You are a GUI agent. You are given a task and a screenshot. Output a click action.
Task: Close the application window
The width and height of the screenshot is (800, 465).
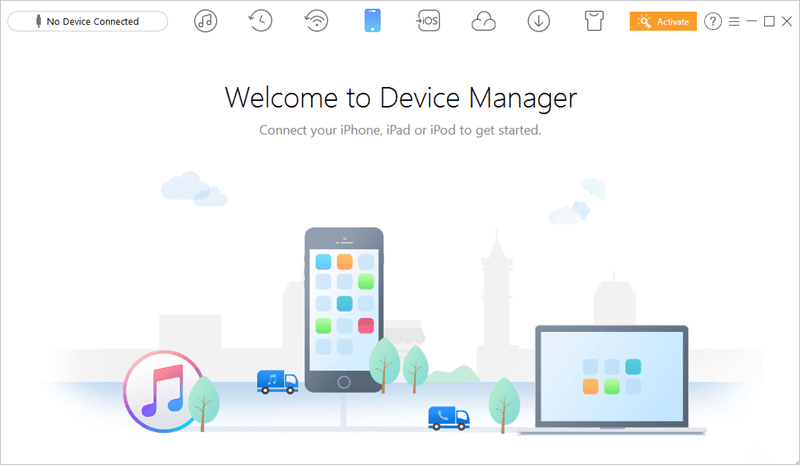pos(787,21)
